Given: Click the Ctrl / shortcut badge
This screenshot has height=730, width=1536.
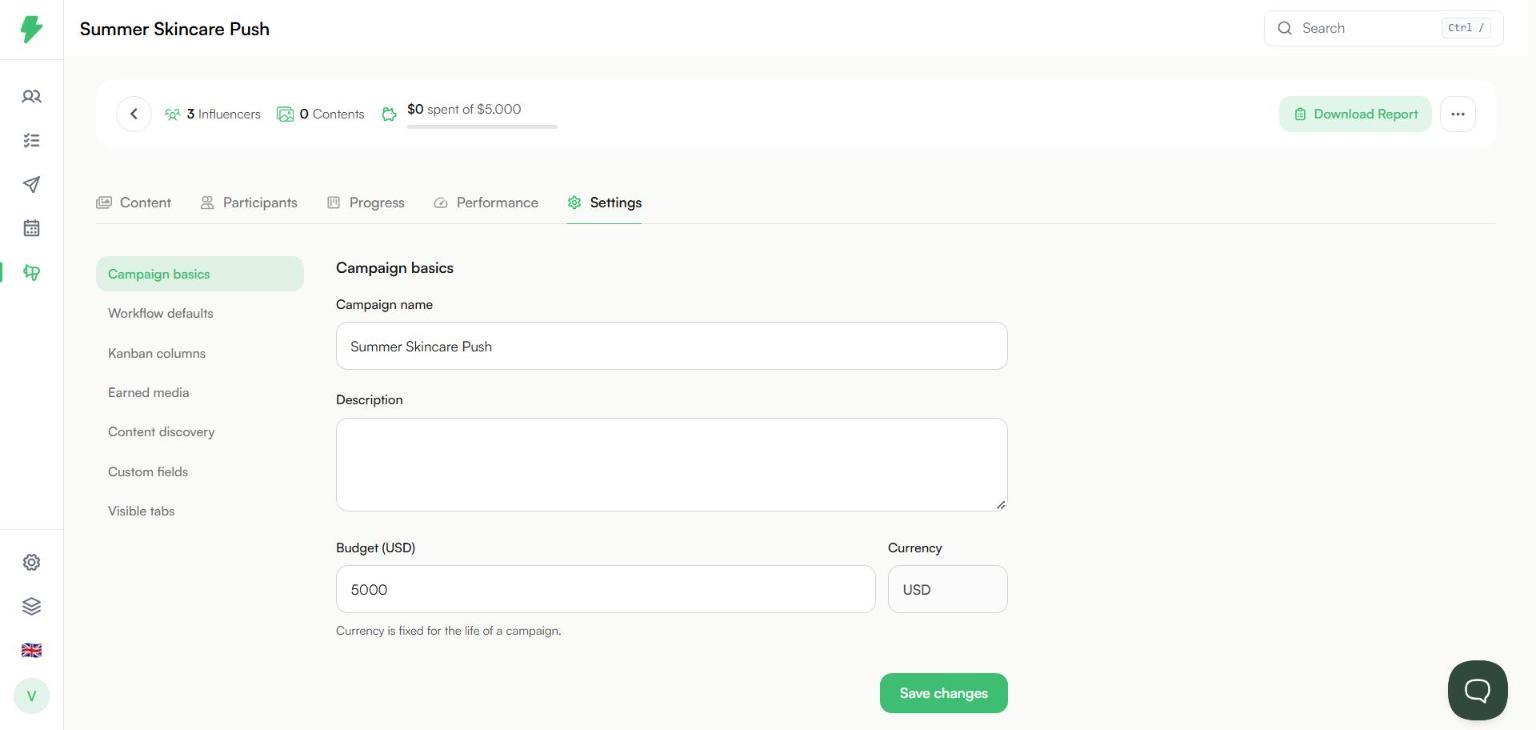Looking at the screenshot, I should [1466, 28].
